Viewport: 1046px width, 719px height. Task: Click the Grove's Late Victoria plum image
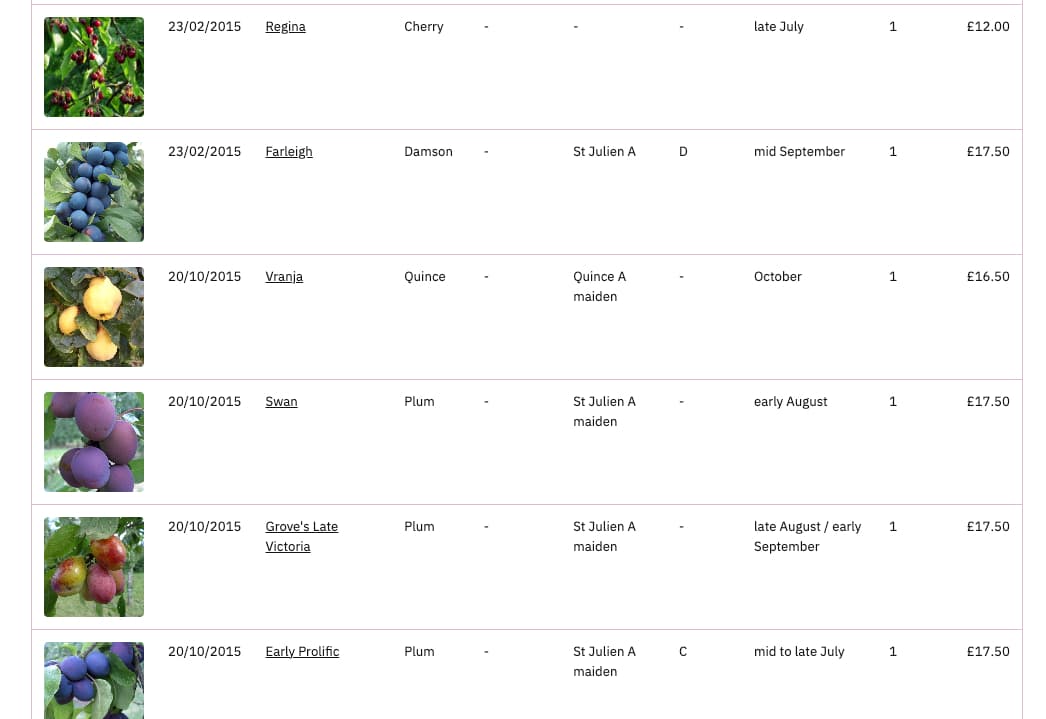click(94, 567)
